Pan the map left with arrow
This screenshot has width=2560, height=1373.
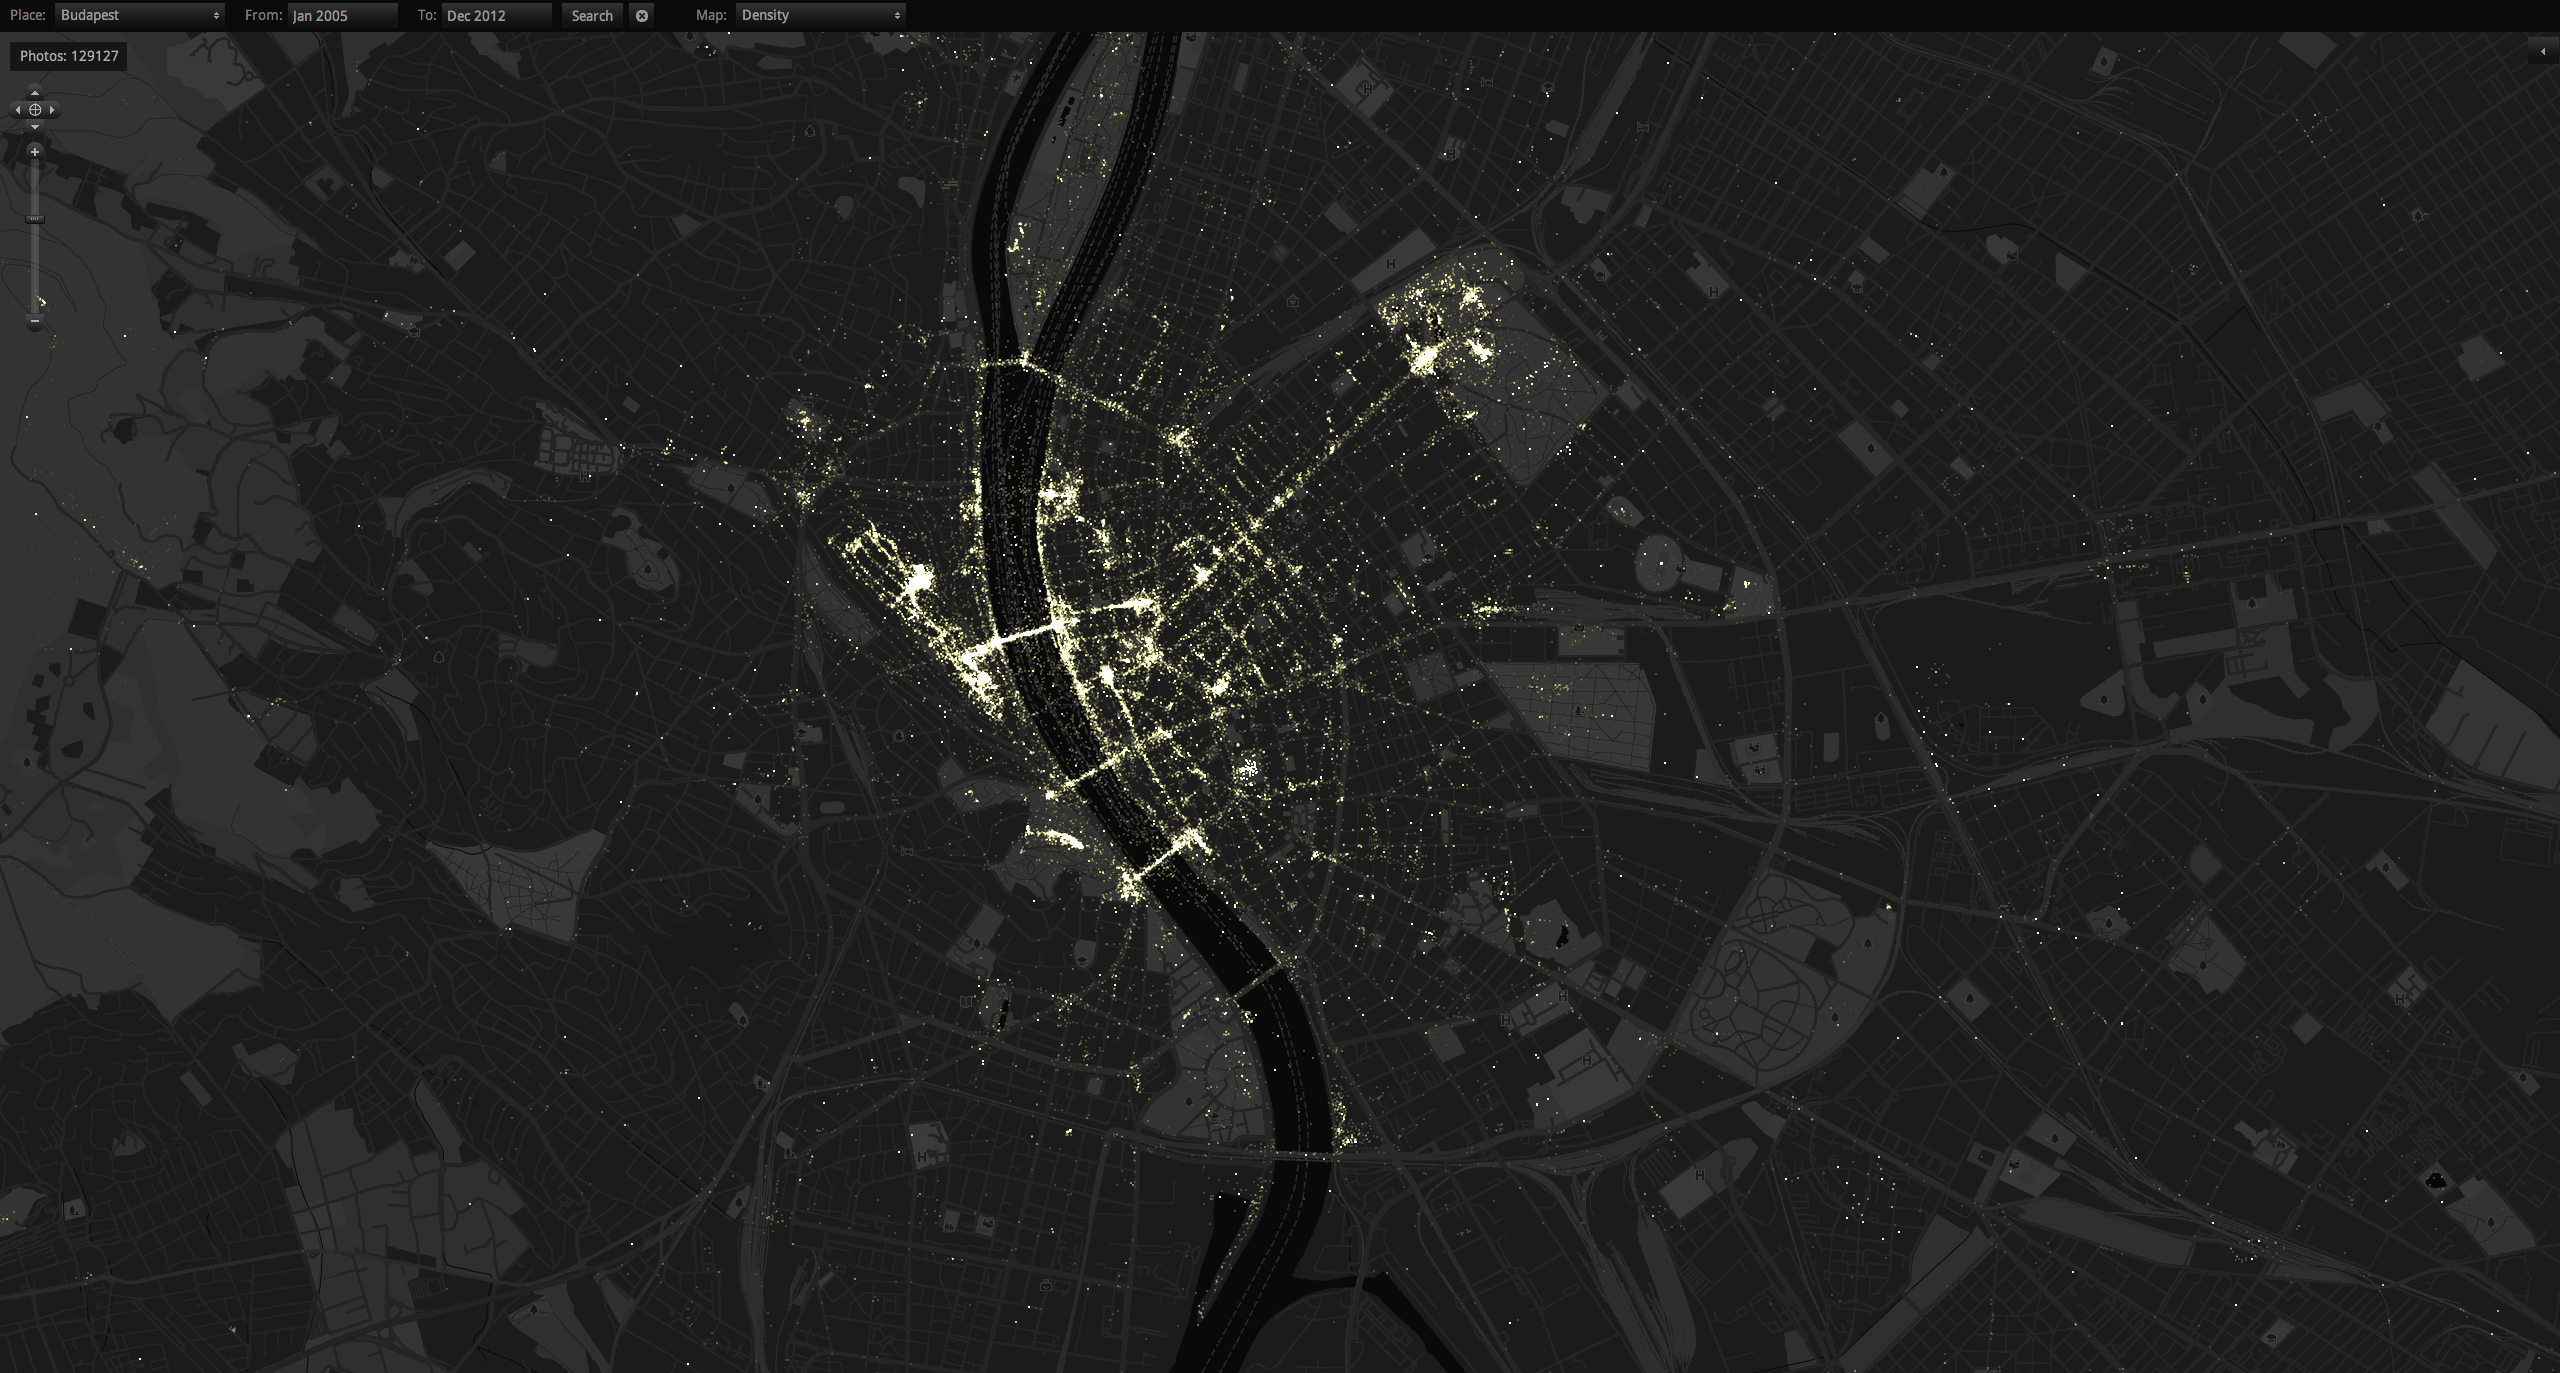tap(17, 110)
